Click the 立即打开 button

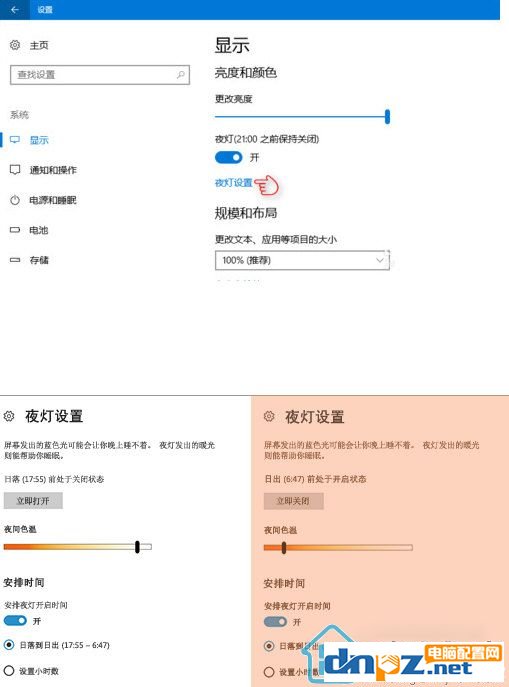coord(33,501)
